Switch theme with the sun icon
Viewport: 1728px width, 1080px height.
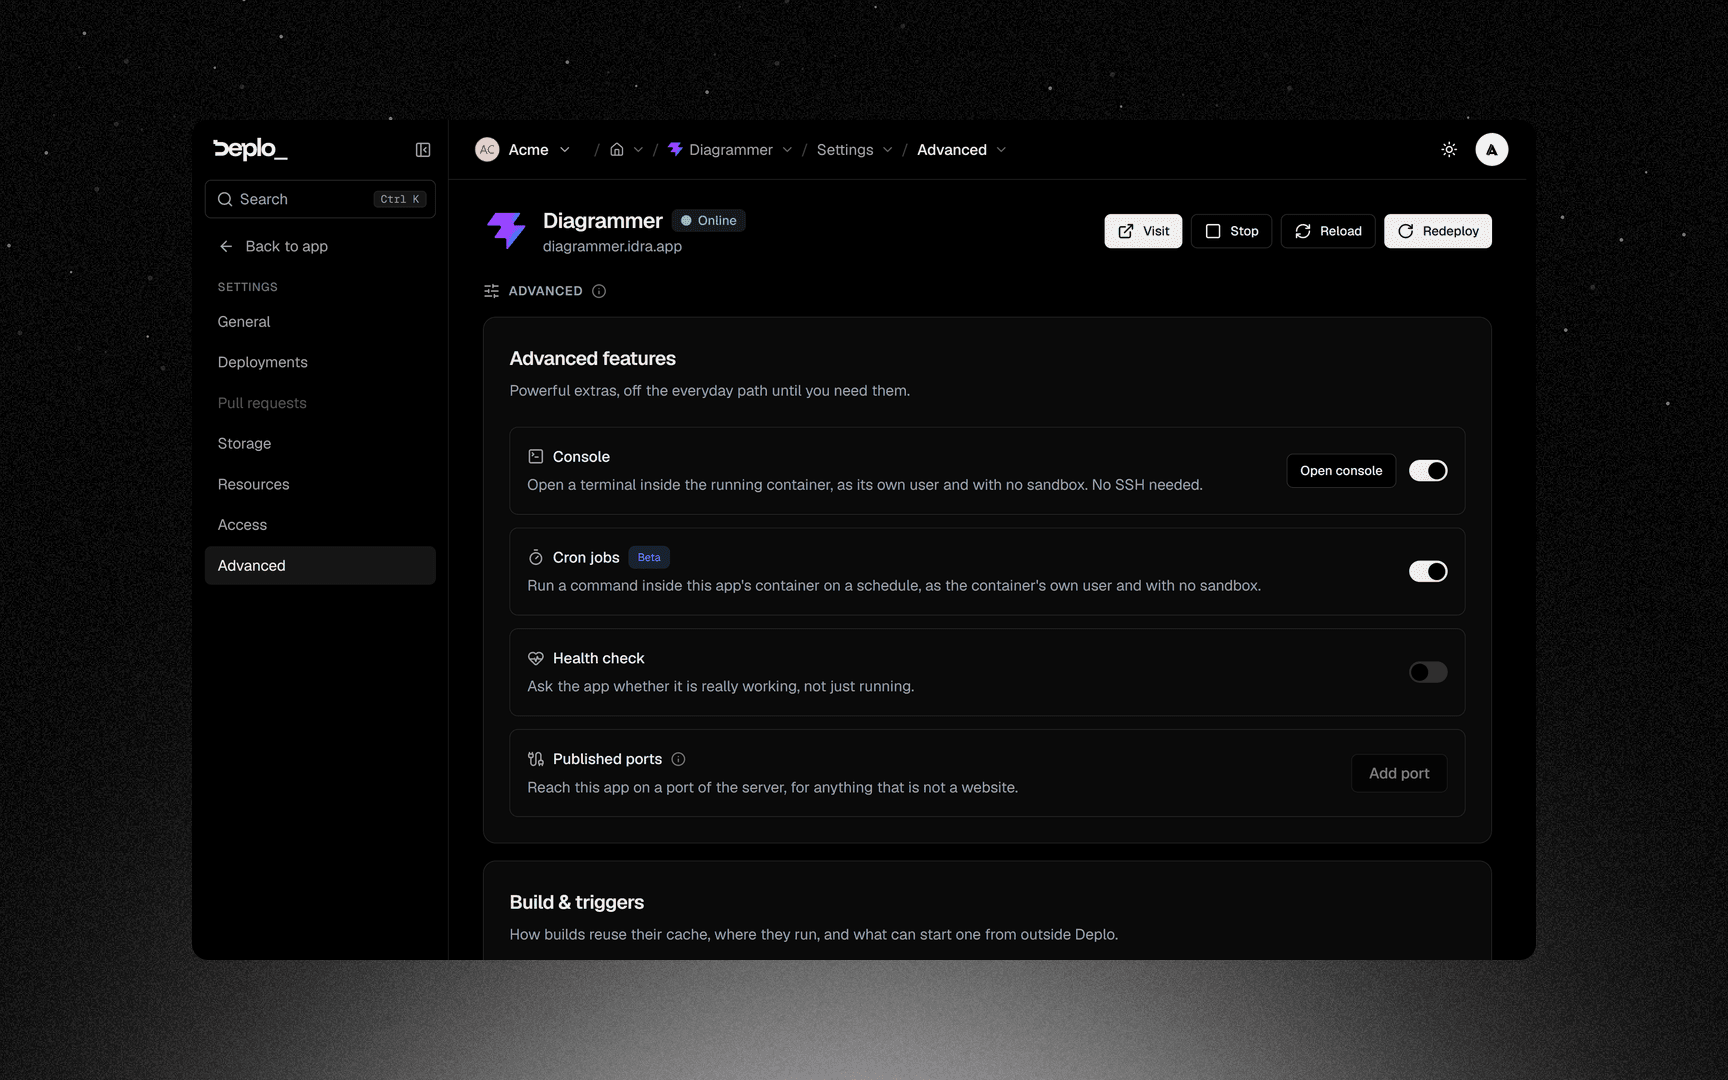pyautogui.click(x=1449, y=150)
